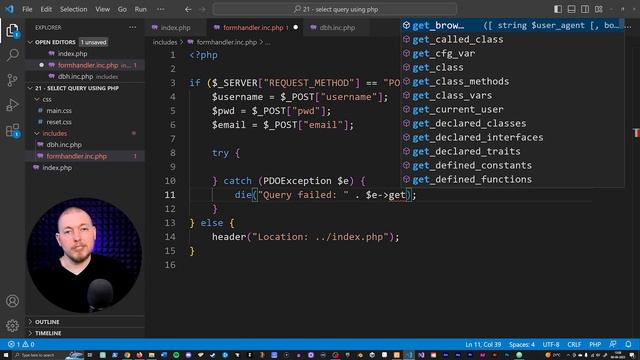Open Run and Debug view
The image size is (640, 360).
tap(12, 105)
